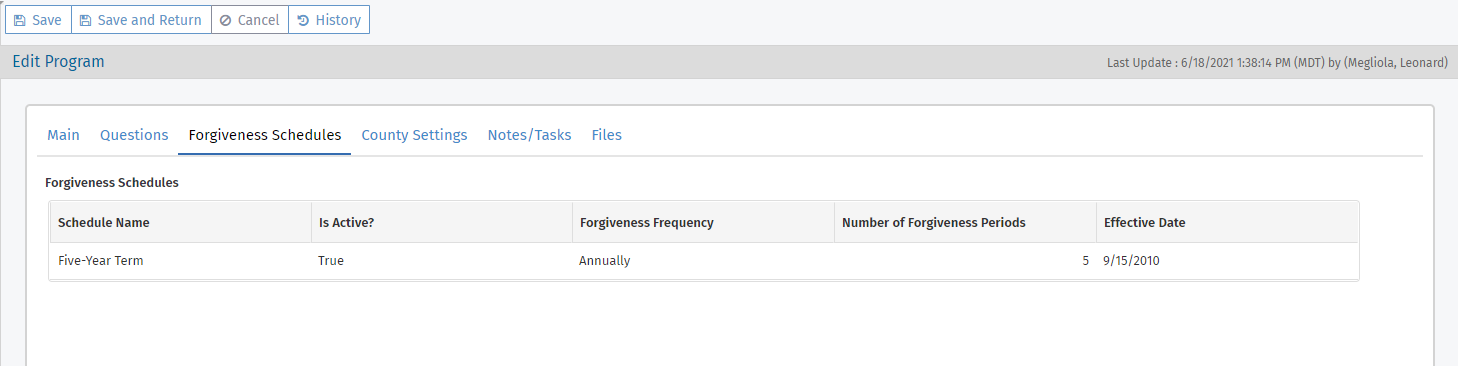Image resolution: width=1458 pixels, height=366 pixels.
Task: Sort by Schedule Name column header
Action: 180,222
